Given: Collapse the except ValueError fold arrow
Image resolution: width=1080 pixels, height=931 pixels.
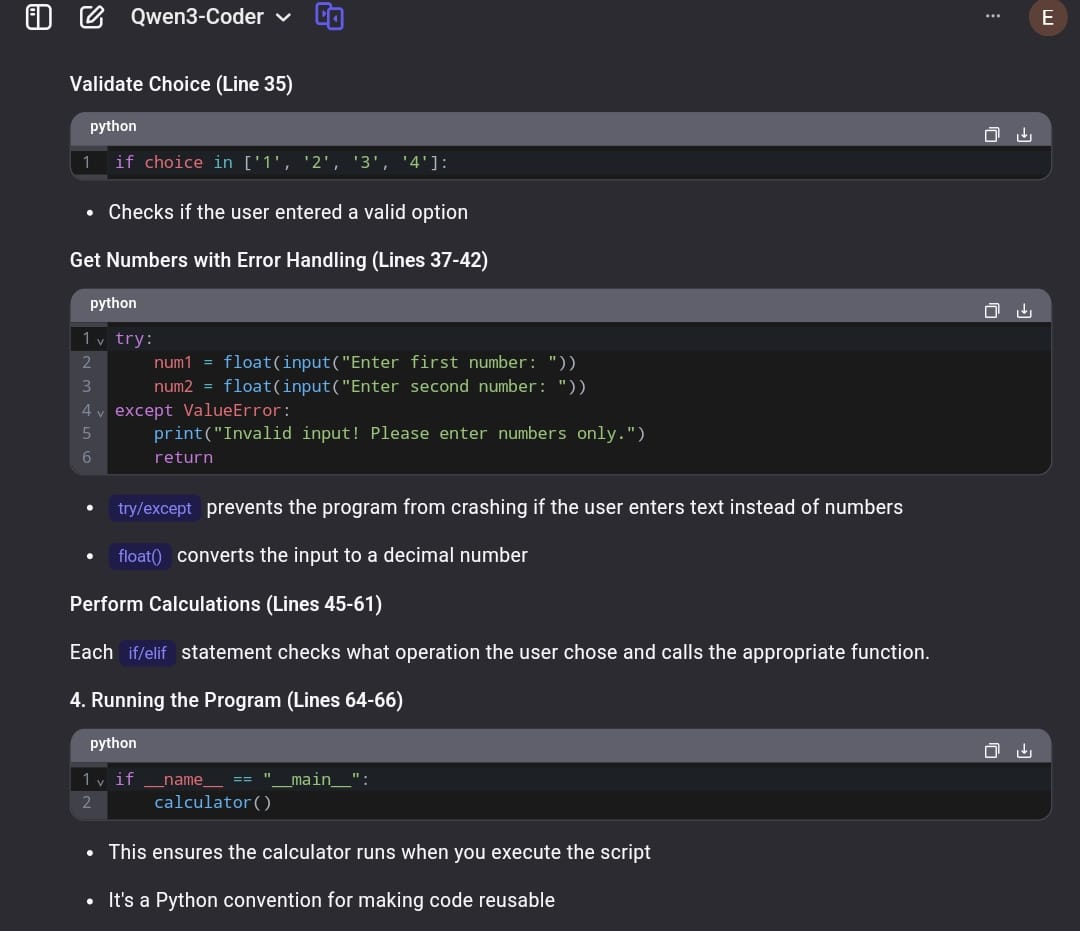Looking at the screenshot, I should click(101, 412).
